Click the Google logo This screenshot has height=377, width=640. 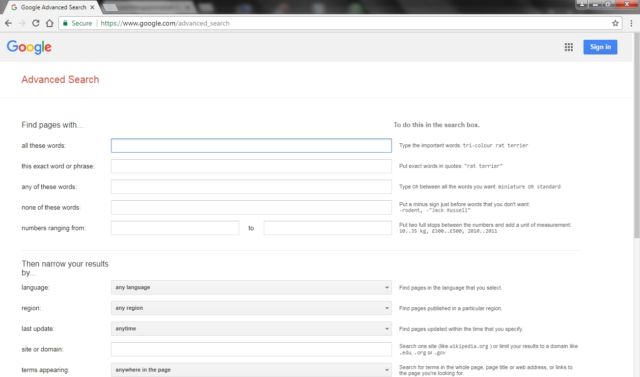point(29,47)
